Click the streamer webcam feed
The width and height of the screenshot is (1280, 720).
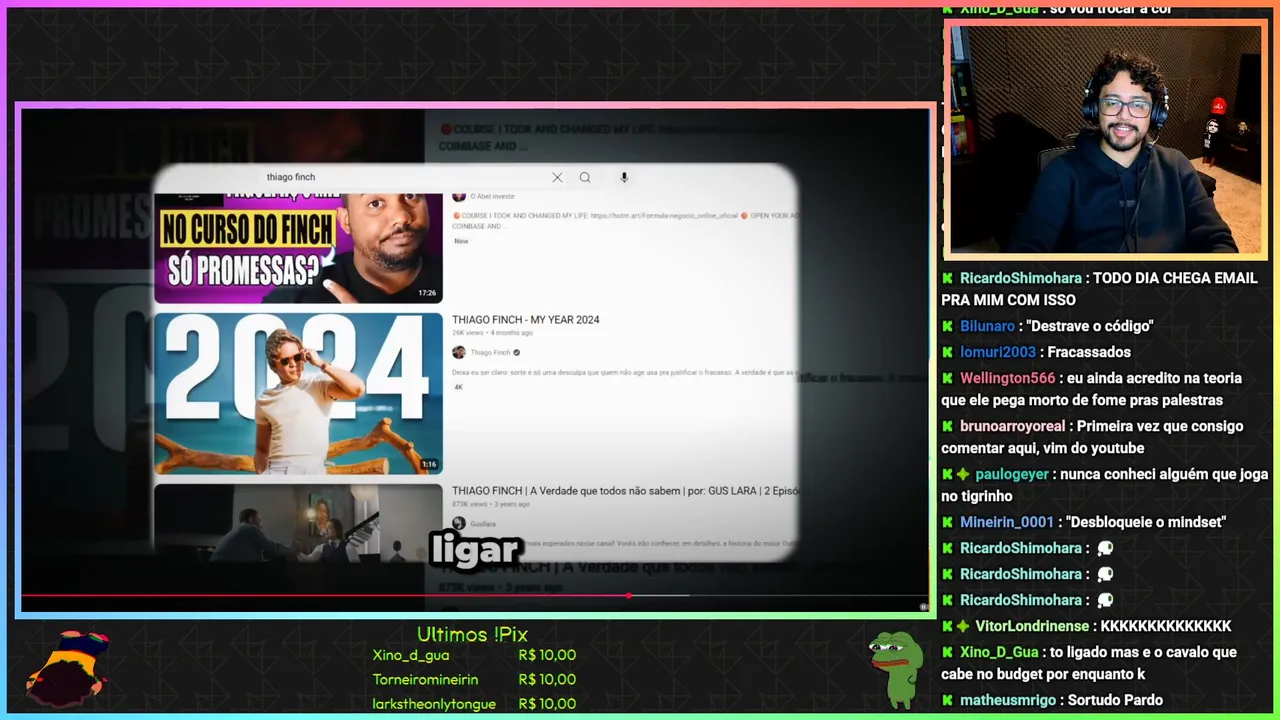(1105, 139)
